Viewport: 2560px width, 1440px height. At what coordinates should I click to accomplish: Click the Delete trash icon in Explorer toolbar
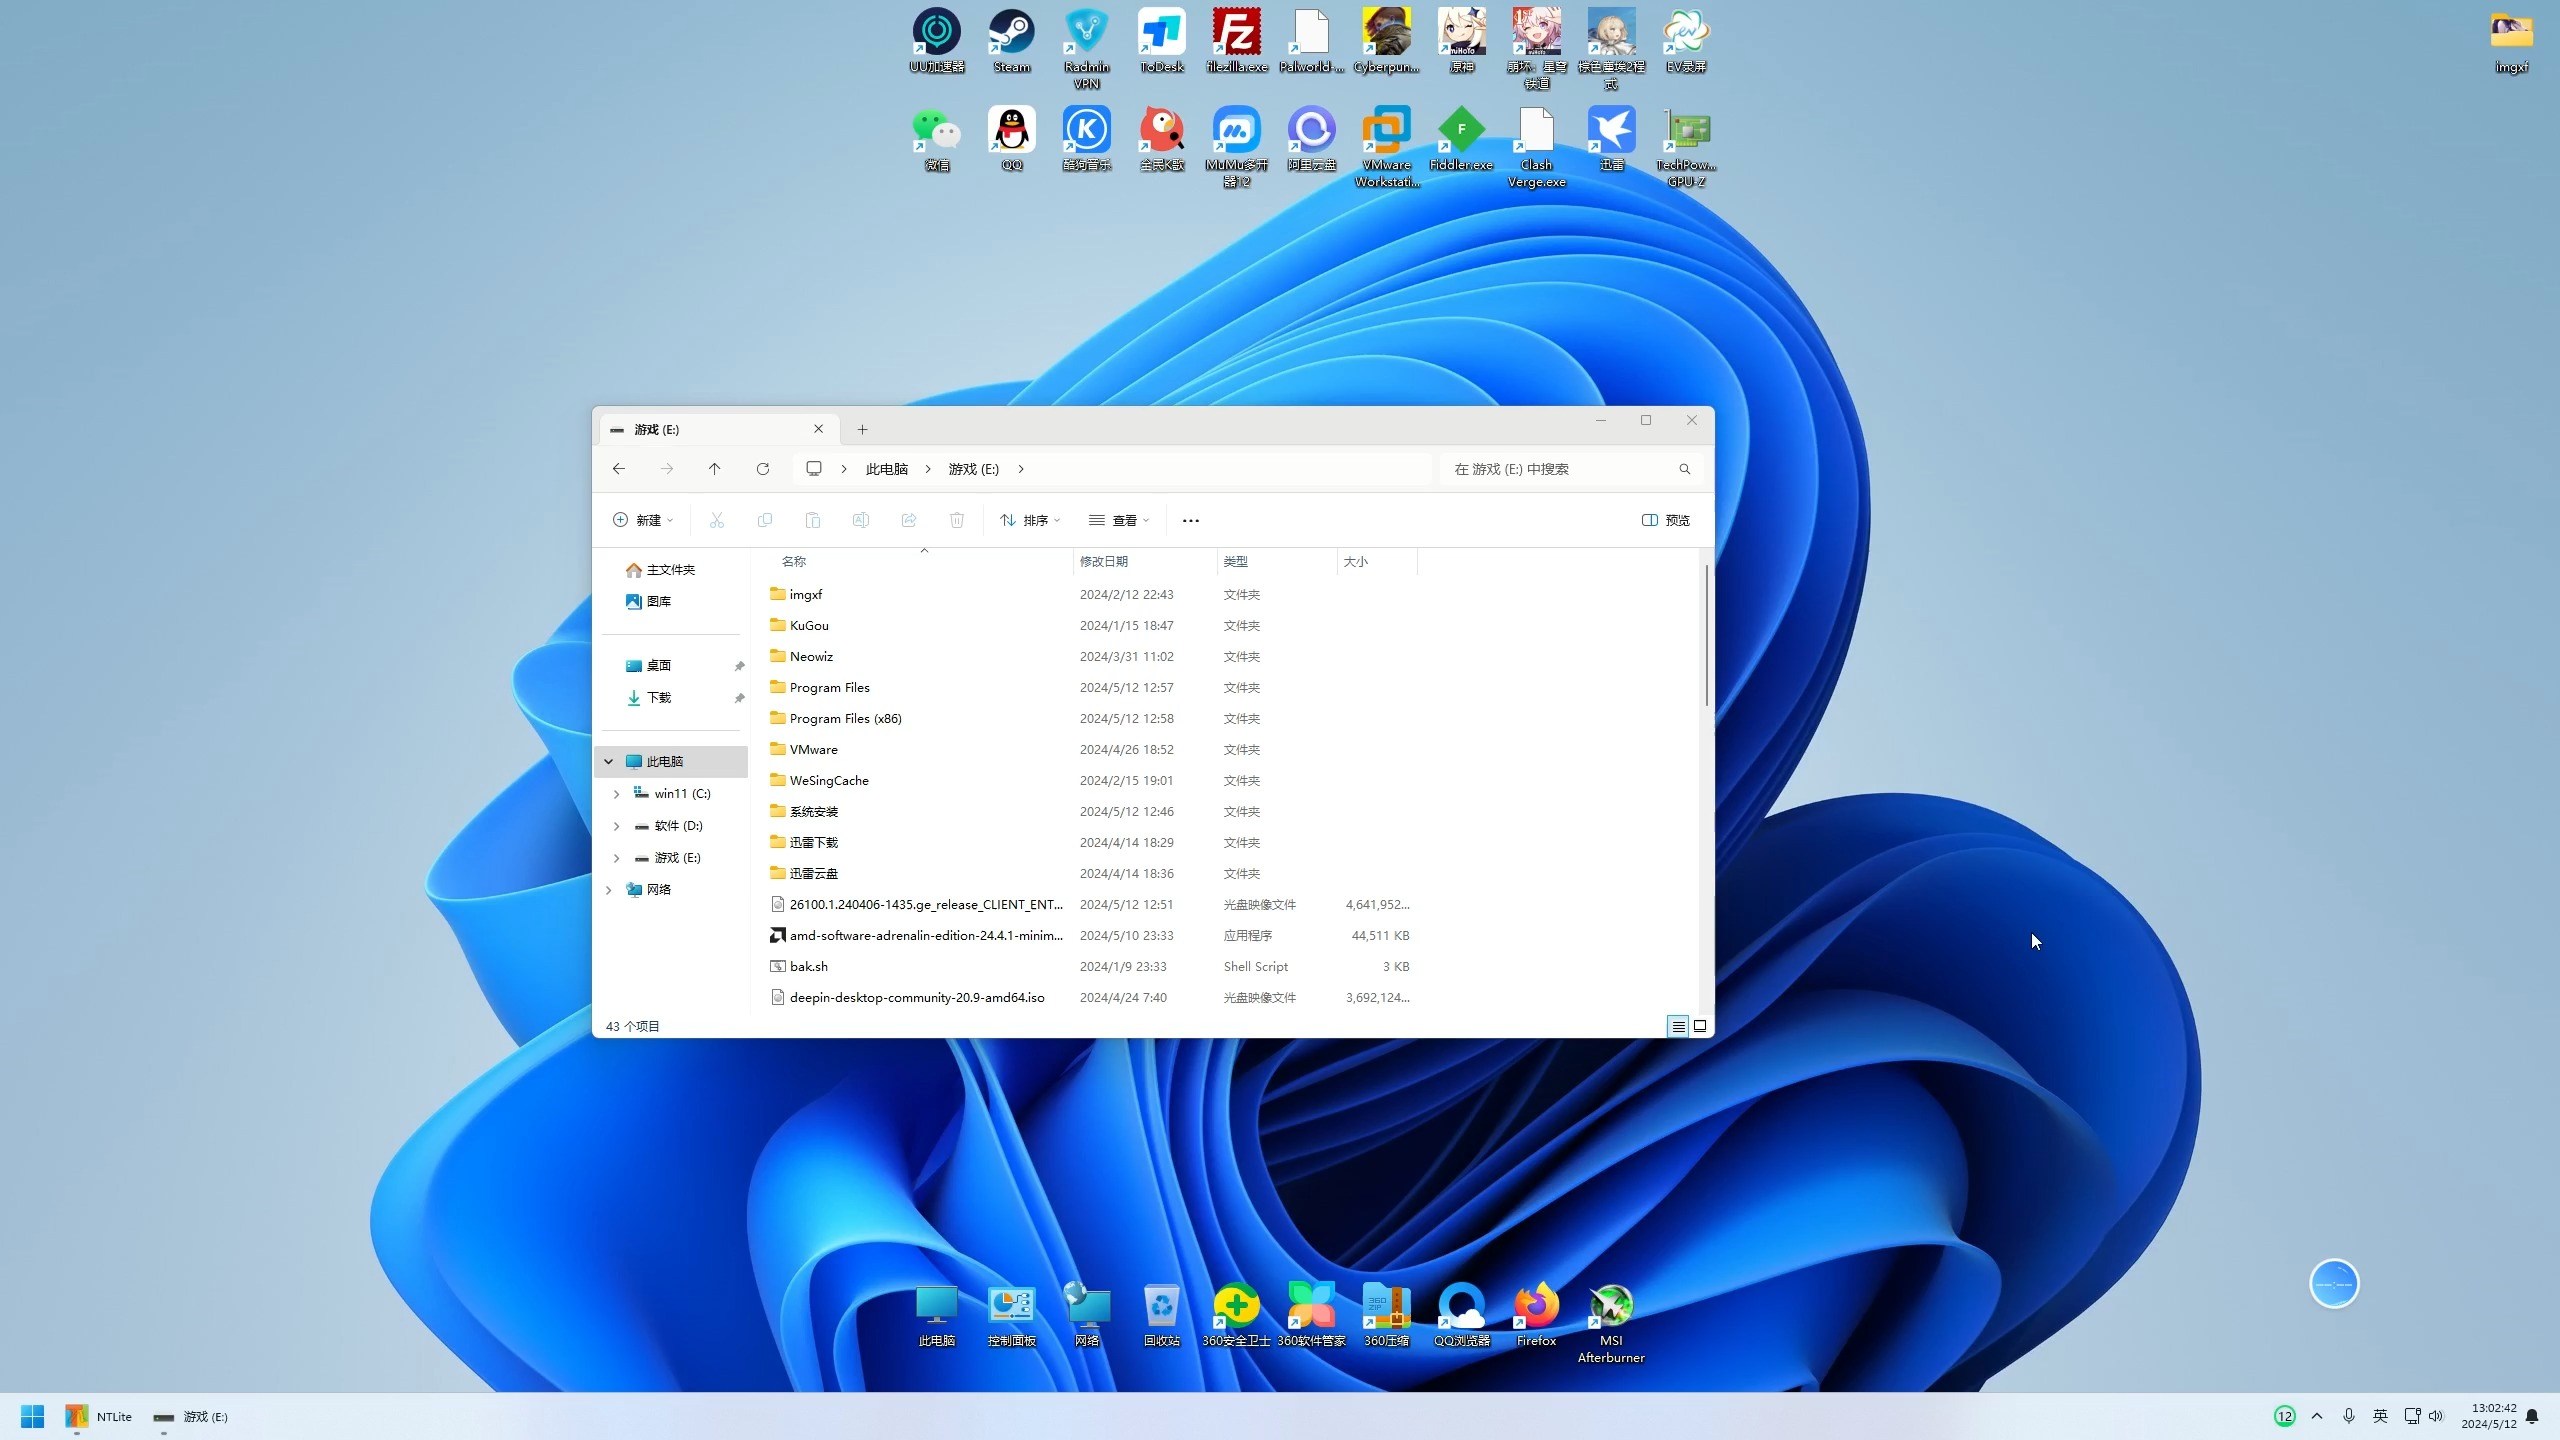pos(957,520)
